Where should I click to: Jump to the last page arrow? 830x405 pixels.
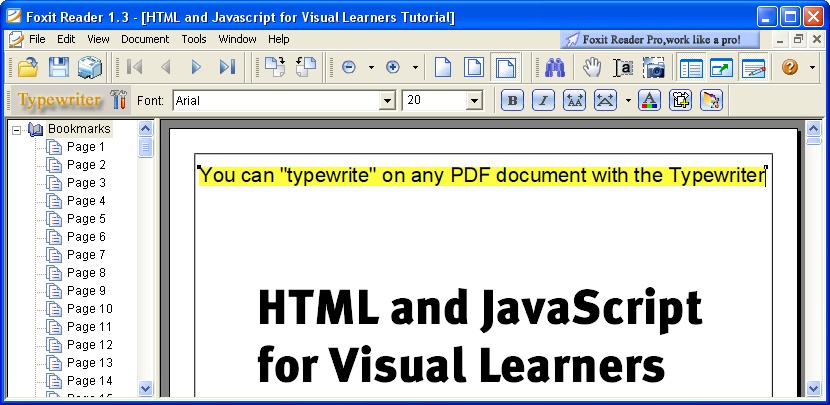(227, 67)
